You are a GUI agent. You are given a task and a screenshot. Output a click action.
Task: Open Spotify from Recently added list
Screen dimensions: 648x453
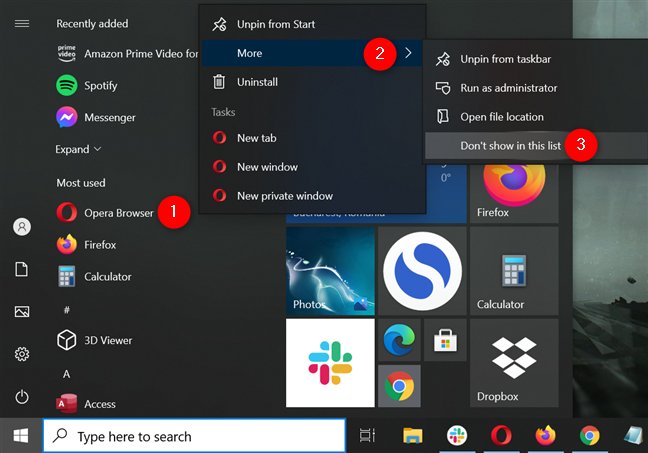[x=101, y=85]
